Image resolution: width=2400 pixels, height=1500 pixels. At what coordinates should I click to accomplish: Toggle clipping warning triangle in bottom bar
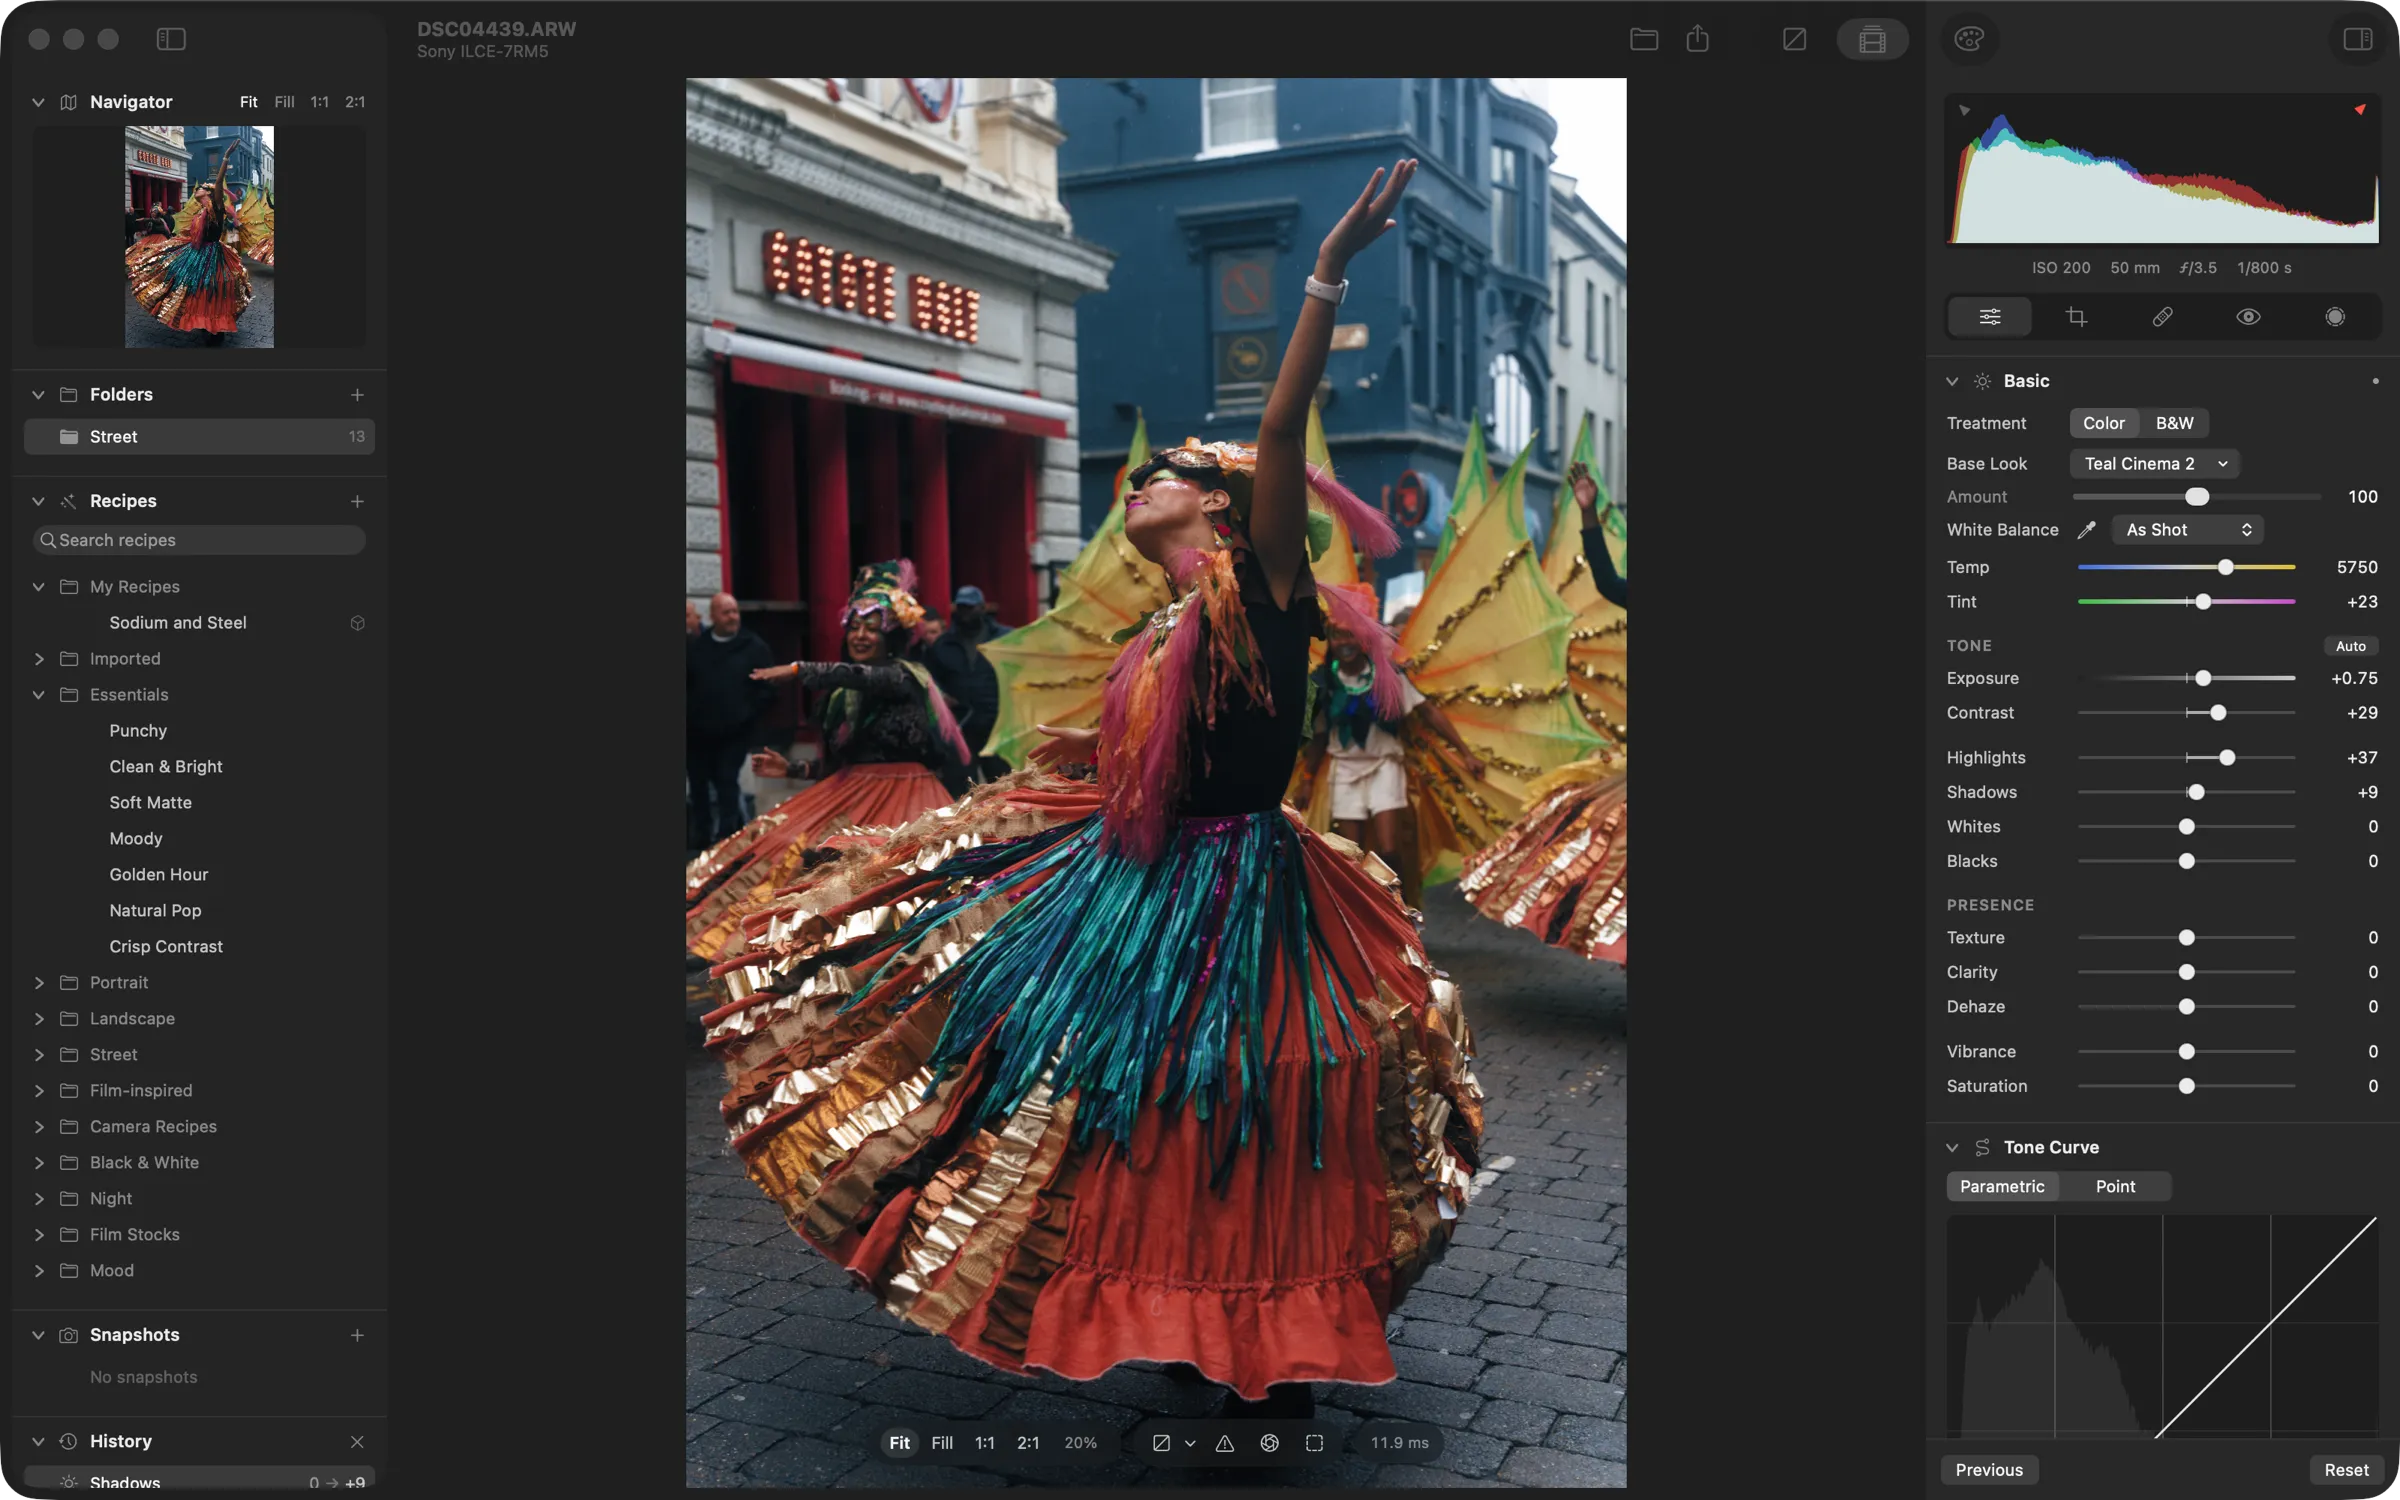click(x=1225, y=1443)
